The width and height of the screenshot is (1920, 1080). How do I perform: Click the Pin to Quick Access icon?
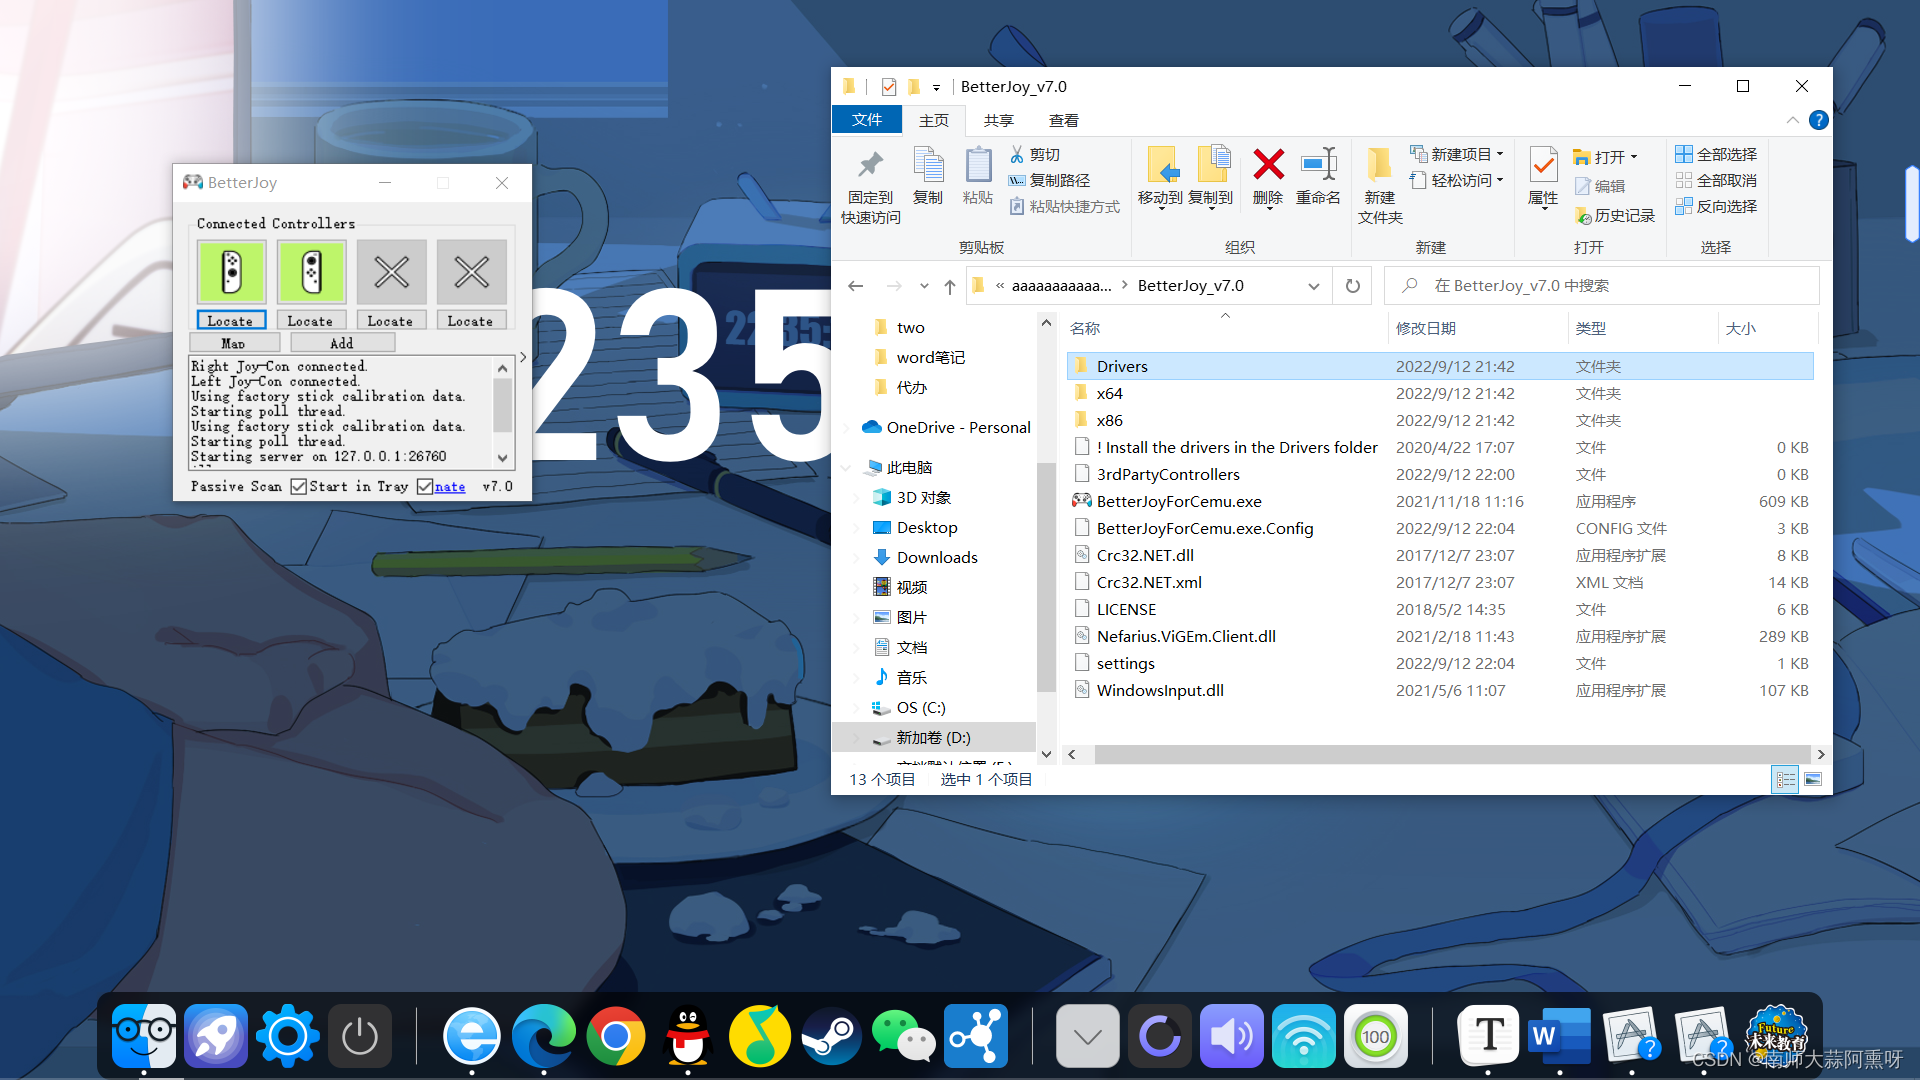tap(870, 165)
